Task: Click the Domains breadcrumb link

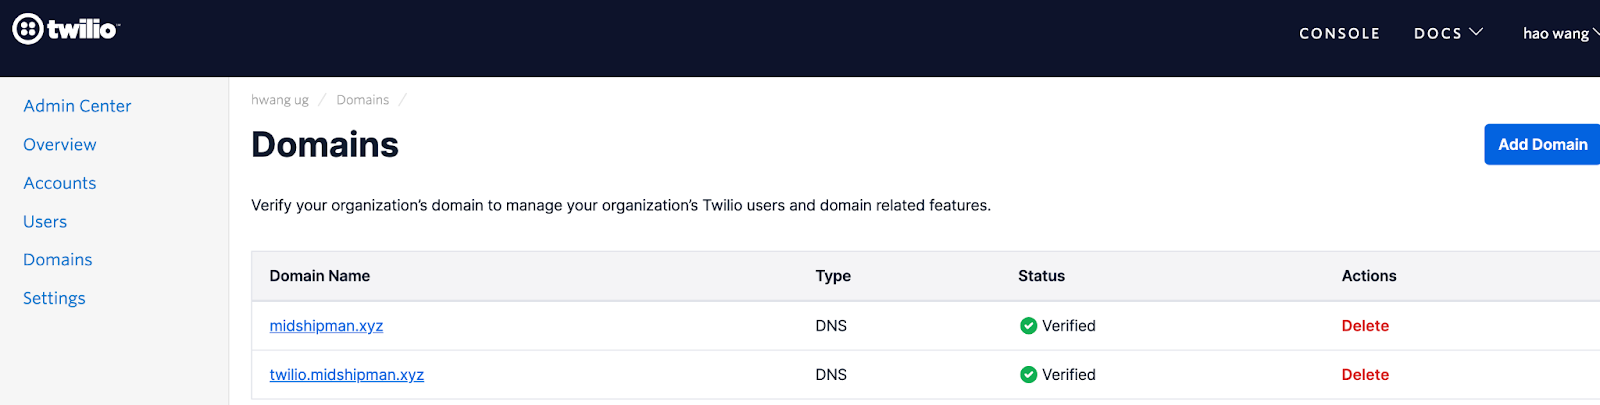Action: pyautogui.click(x=362, y=100)
